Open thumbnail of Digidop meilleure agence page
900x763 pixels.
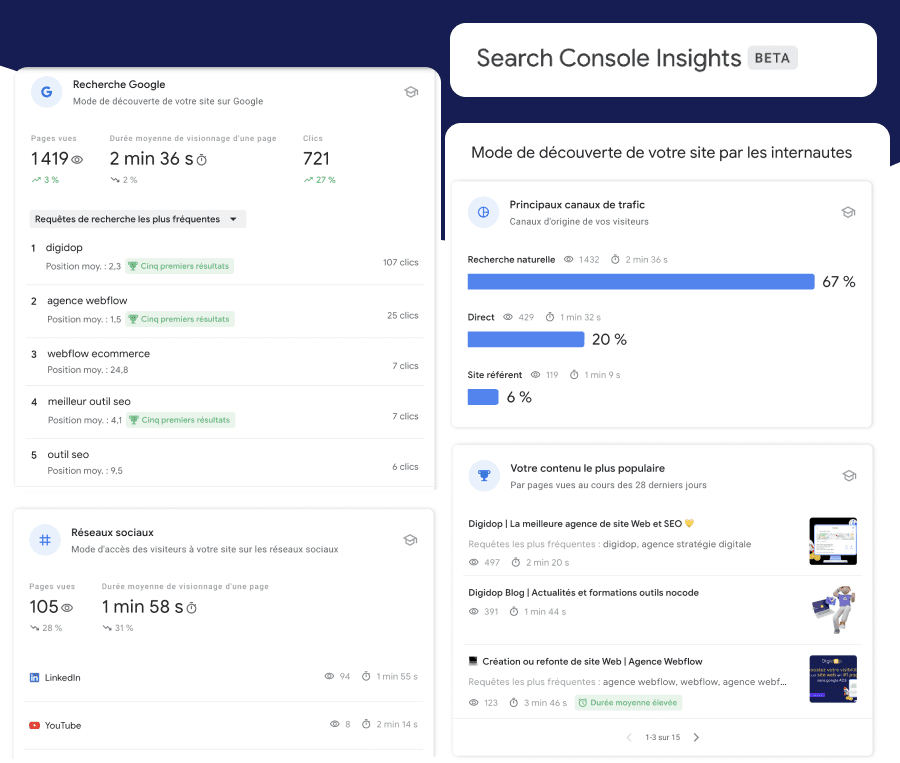[833, 541]
